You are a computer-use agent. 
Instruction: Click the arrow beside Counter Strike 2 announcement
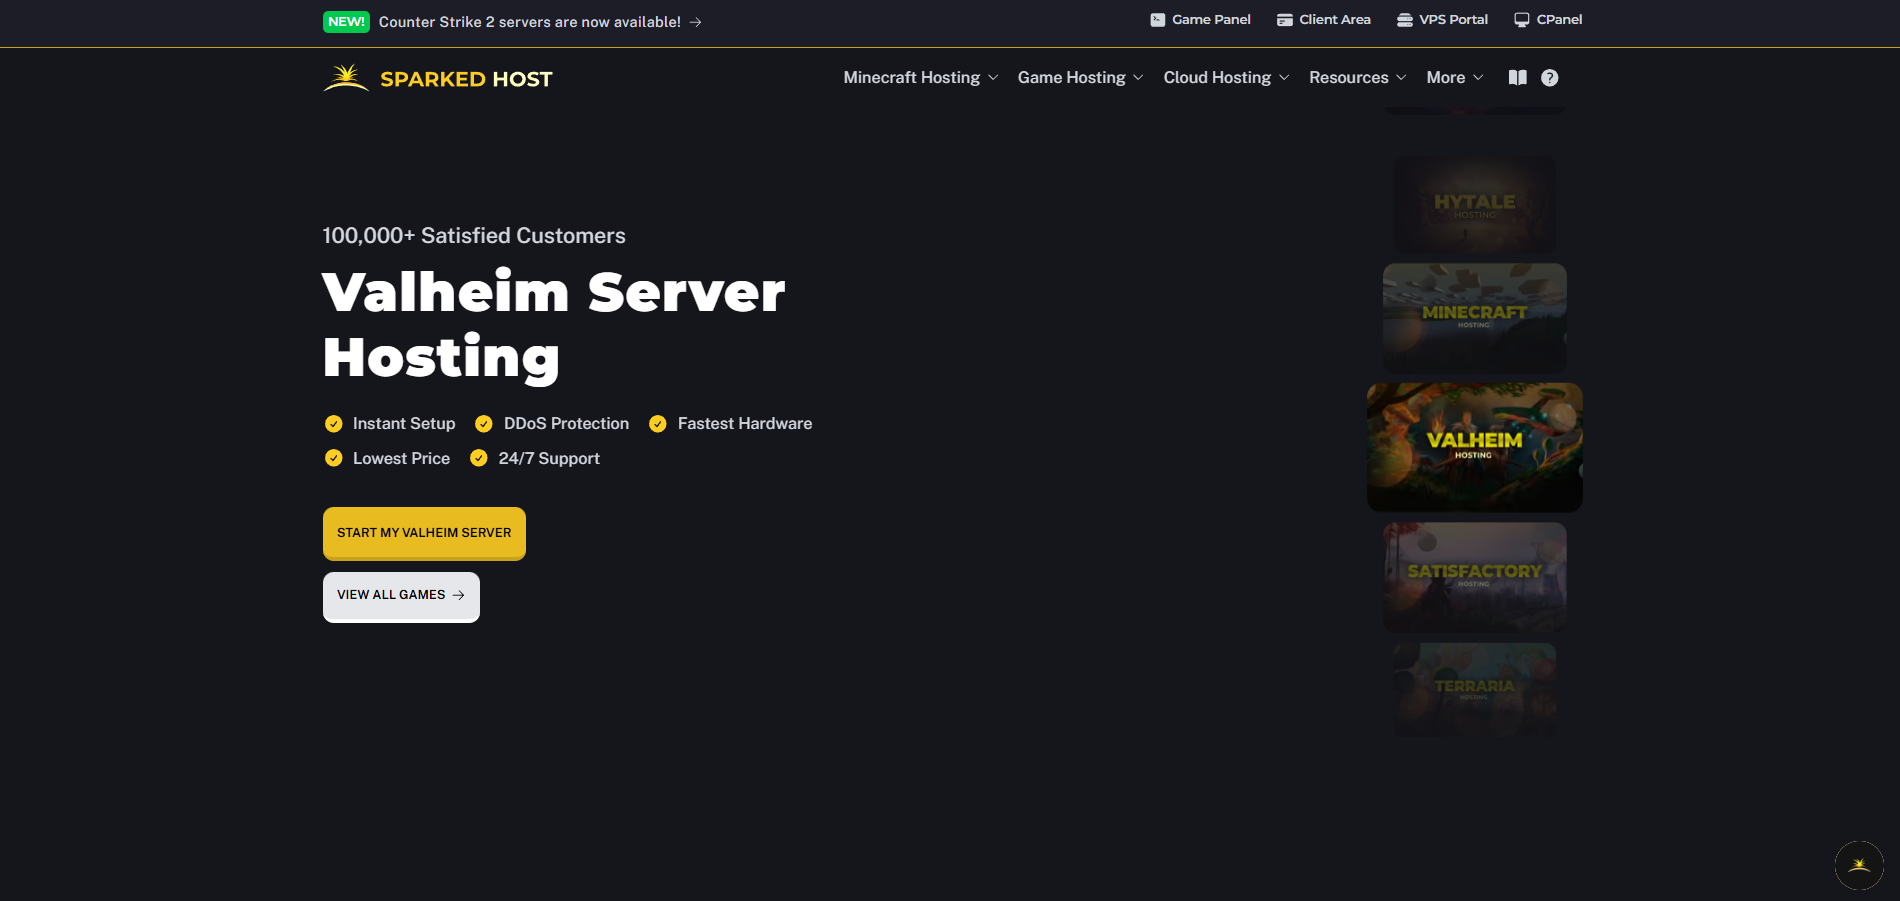(695, 22)
